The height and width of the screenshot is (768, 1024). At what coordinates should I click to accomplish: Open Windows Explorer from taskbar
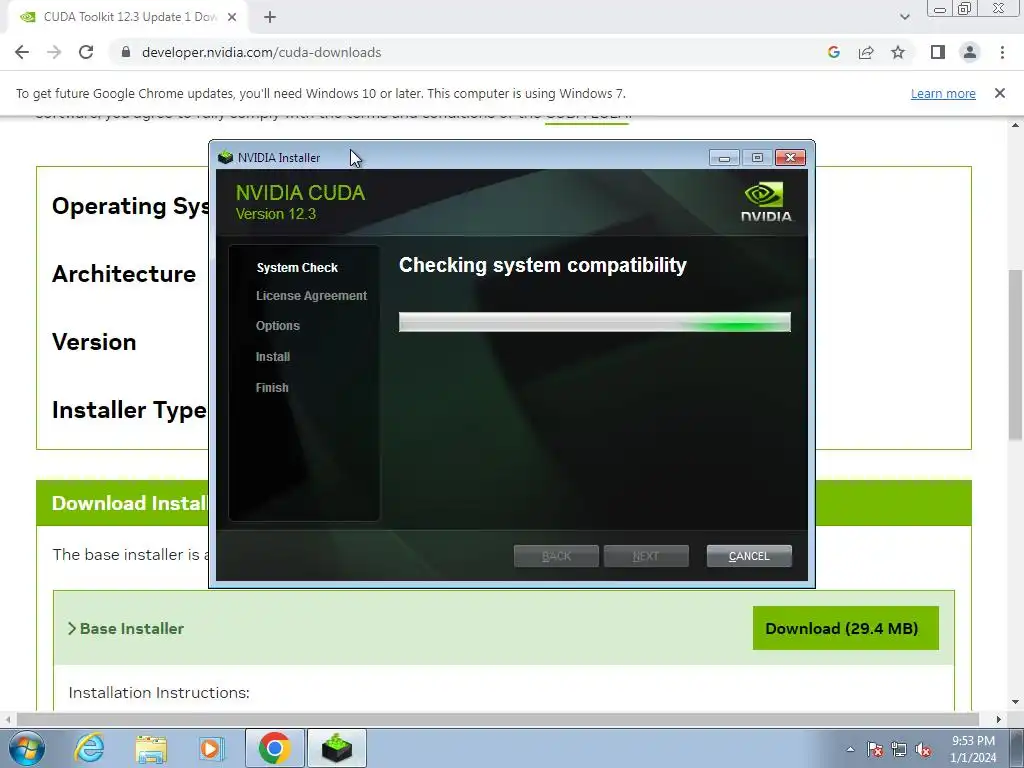[151, 748]
